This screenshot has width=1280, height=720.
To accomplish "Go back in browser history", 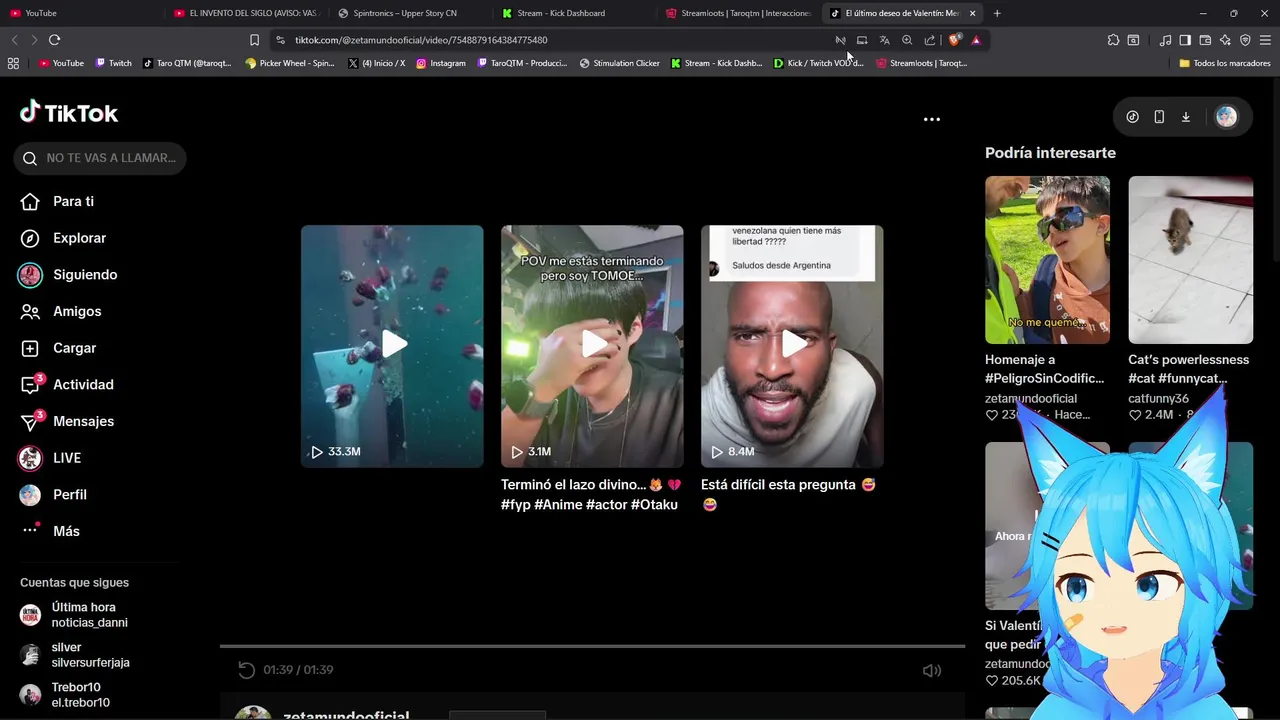I will click(14, 40).
